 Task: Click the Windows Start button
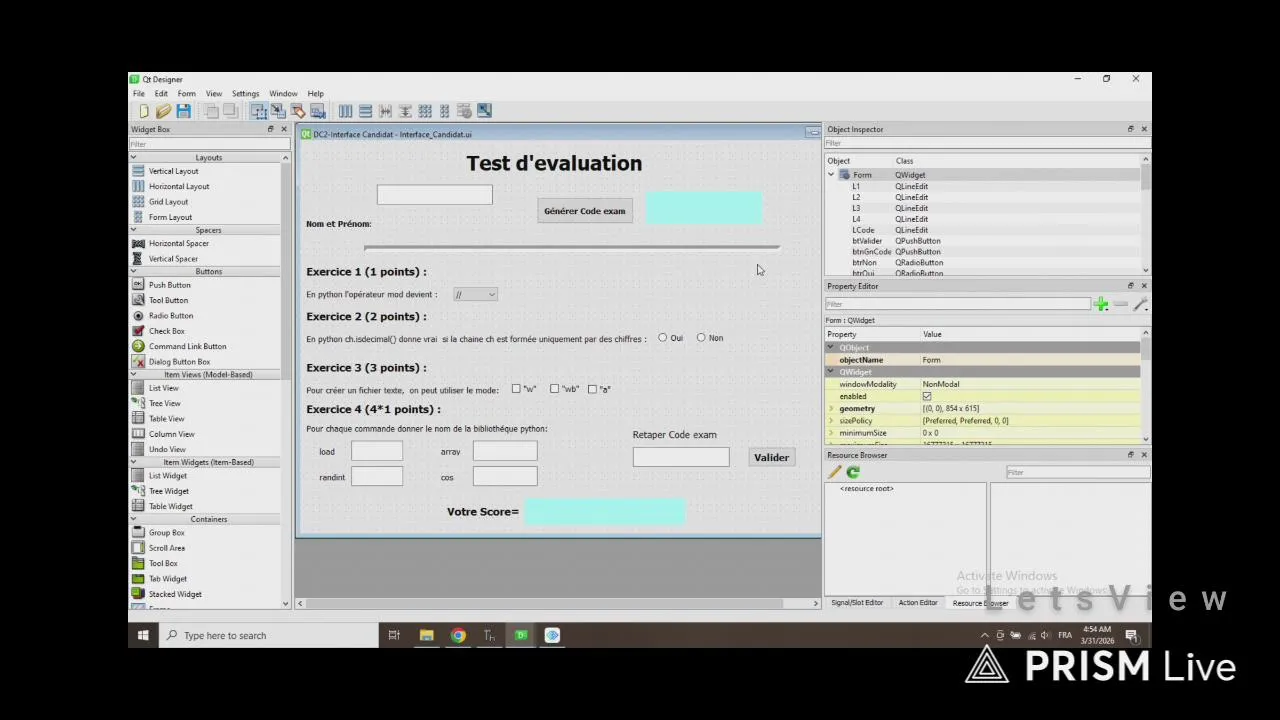(x=143, y=635)
